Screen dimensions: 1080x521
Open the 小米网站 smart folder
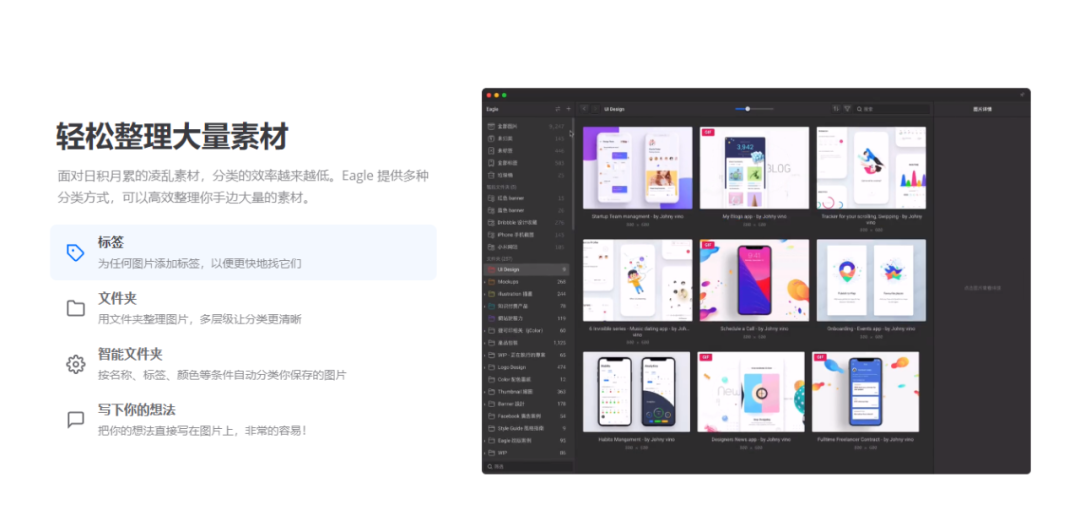pyautogui.click(x=527, y=247)
